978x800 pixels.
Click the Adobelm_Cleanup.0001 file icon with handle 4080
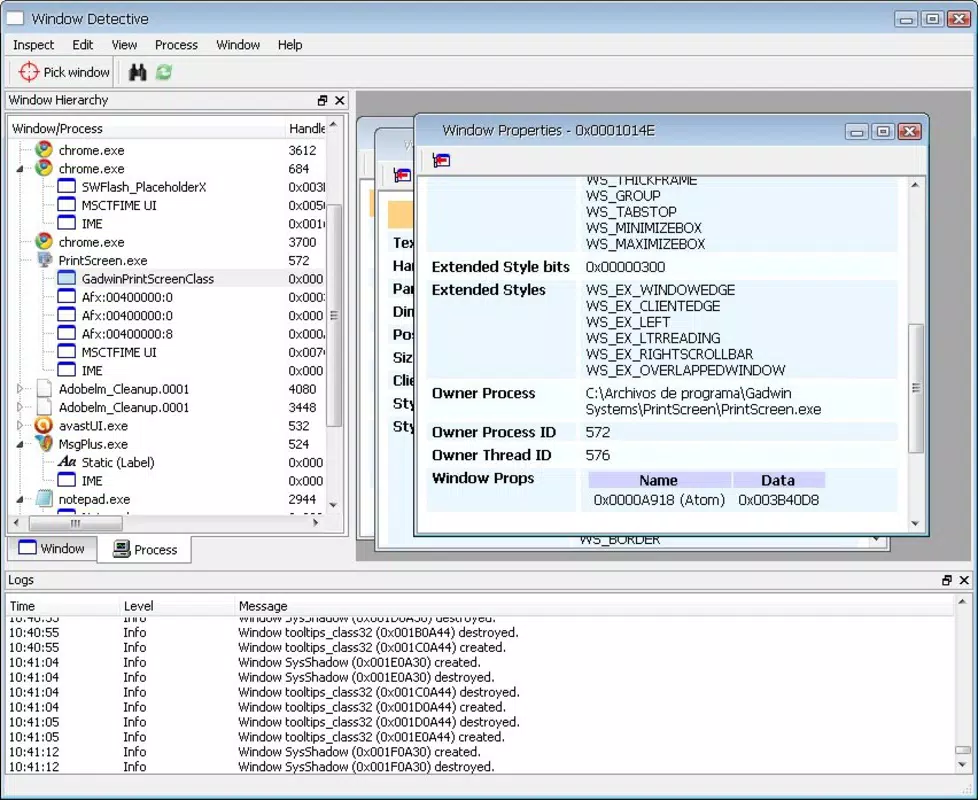pos(44,388)
